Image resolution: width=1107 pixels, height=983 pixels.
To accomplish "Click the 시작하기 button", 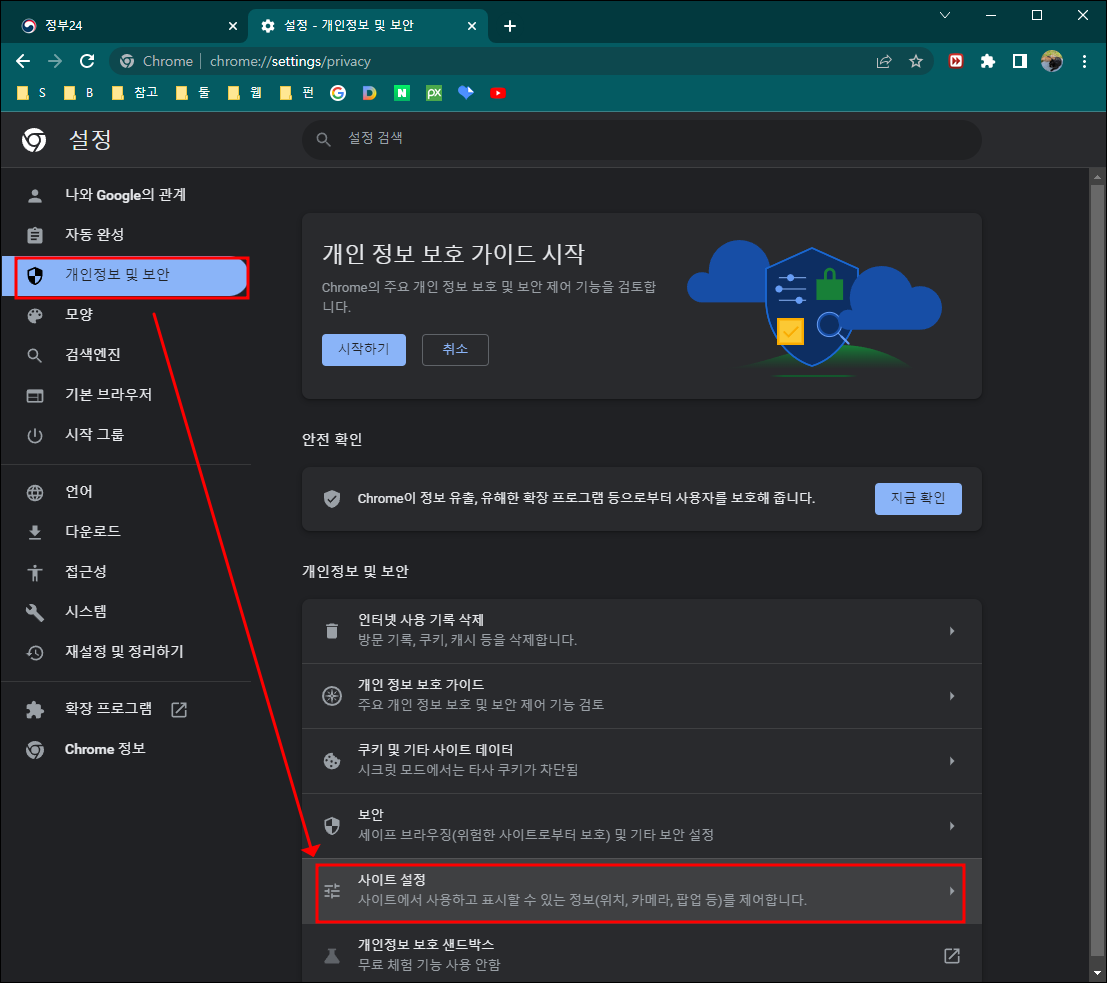I will [x=363, y=349].
